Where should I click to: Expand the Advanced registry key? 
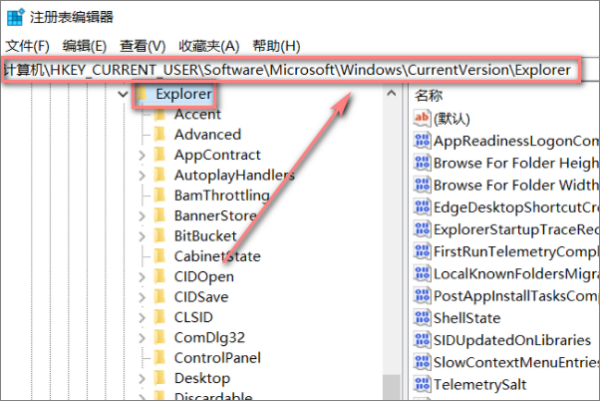tap(140, 134)
